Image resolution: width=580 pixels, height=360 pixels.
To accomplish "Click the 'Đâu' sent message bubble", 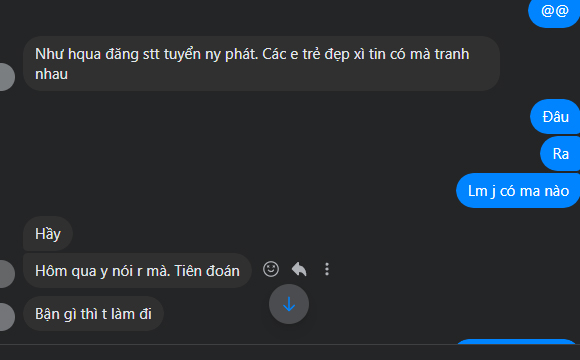I will click(555, 117).
